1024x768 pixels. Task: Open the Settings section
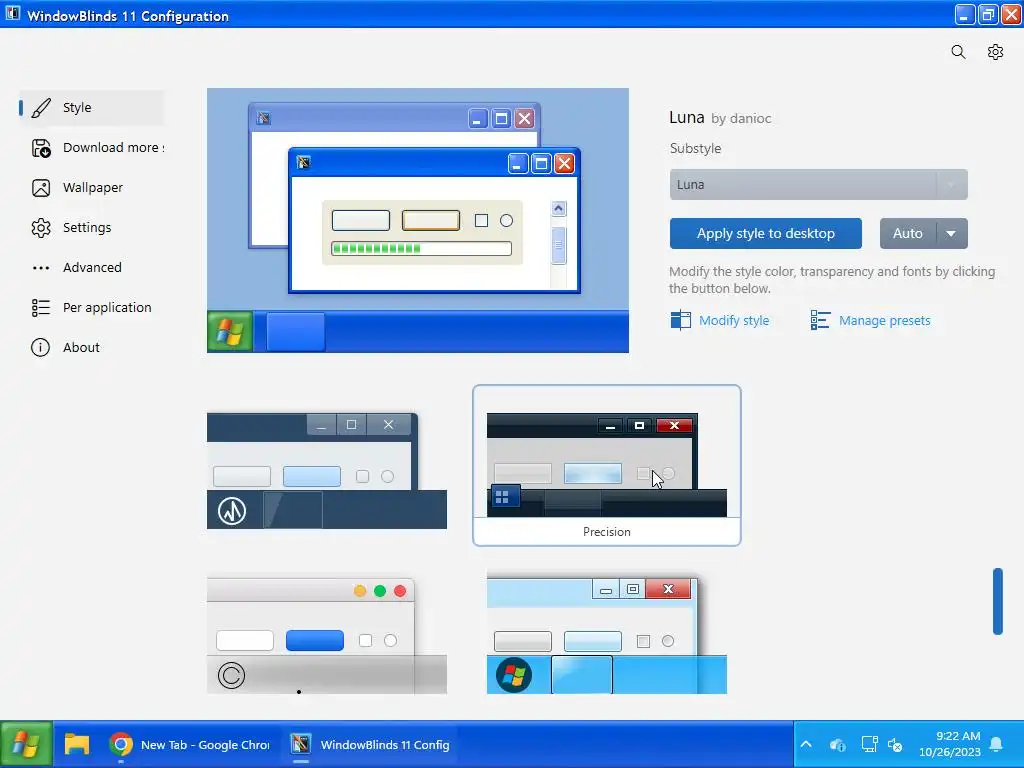click(91, 228)
